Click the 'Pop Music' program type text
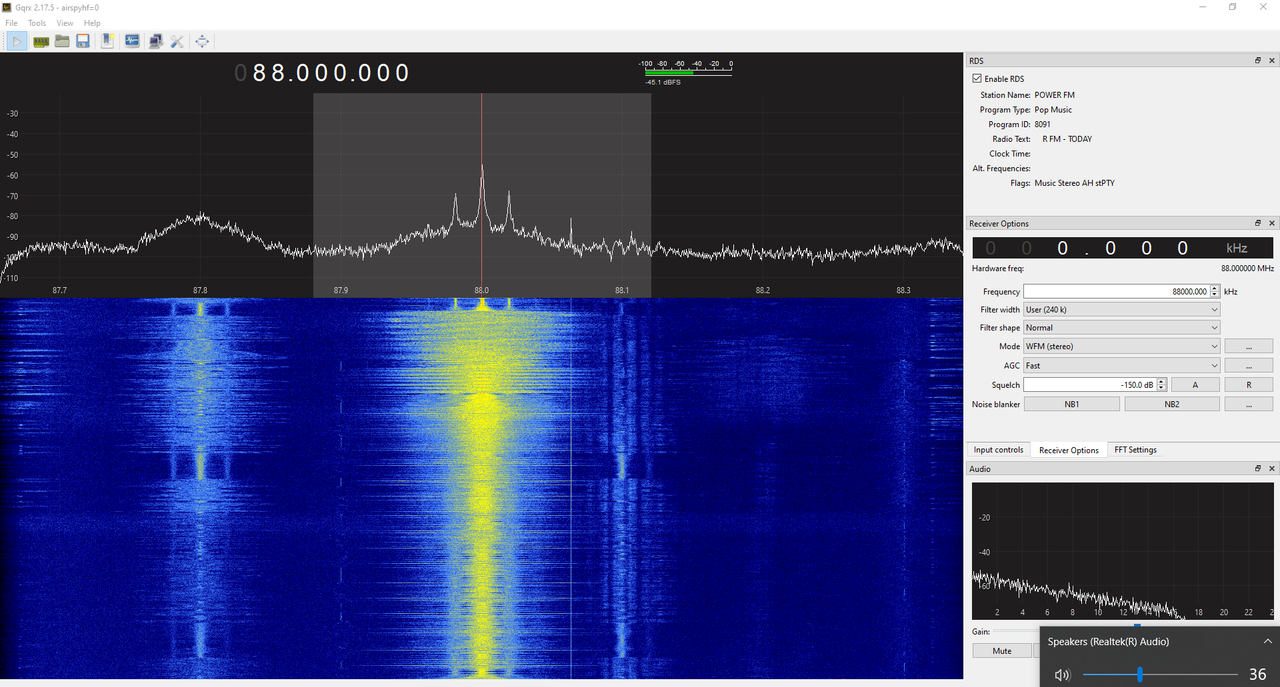 (1053, 110)
